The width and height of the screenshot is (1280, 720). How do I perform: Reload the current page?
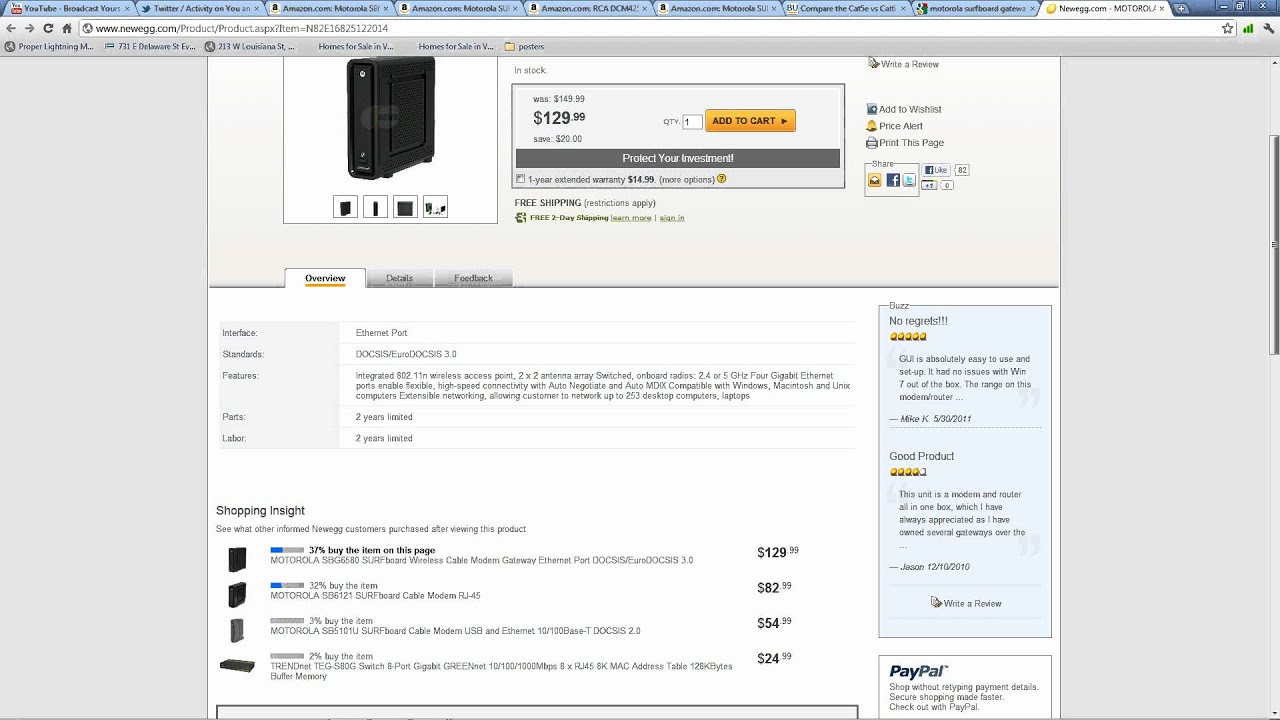pos(47,28)
